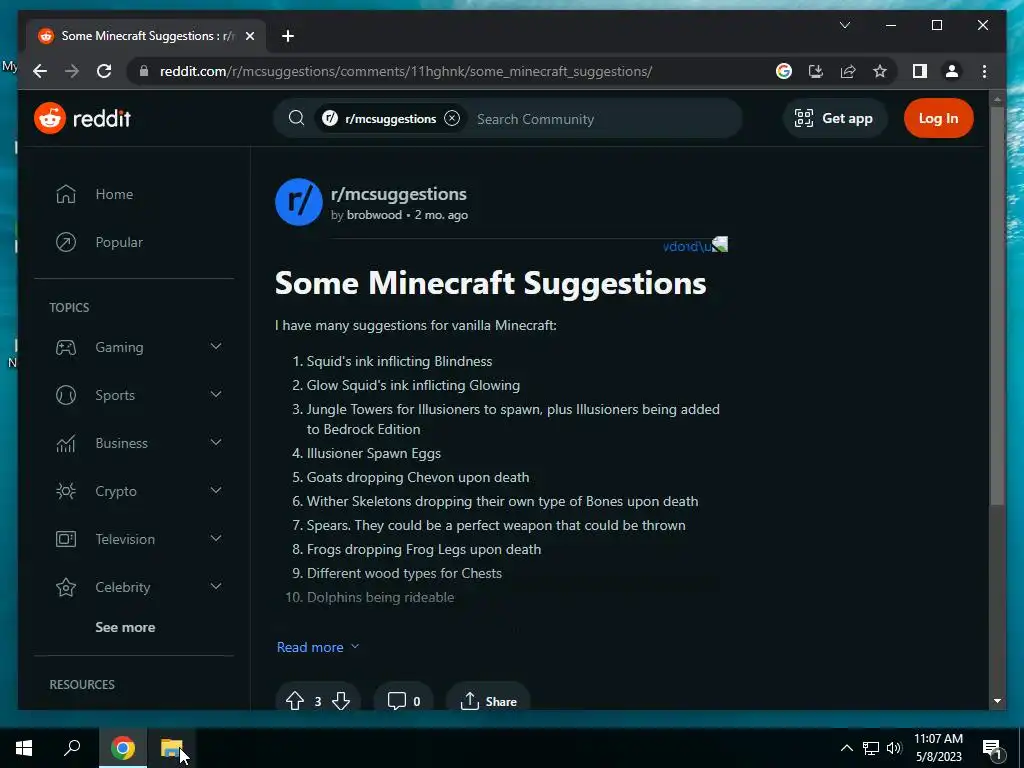Image resolution: width=1024 pixels, height=768 pixels.
Task: Click the r/ community avatar
Action: [299, 202]
